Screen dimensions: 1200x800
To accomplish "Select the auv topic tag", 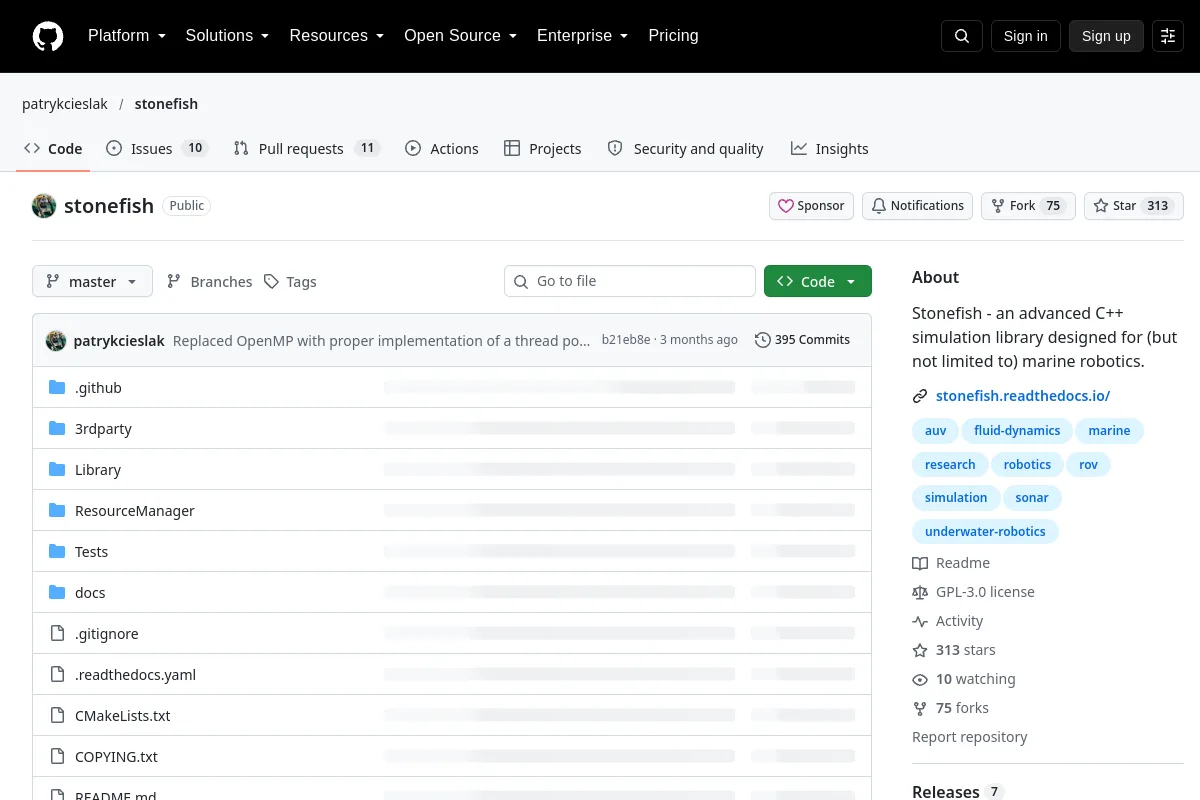I will [936, 431].
